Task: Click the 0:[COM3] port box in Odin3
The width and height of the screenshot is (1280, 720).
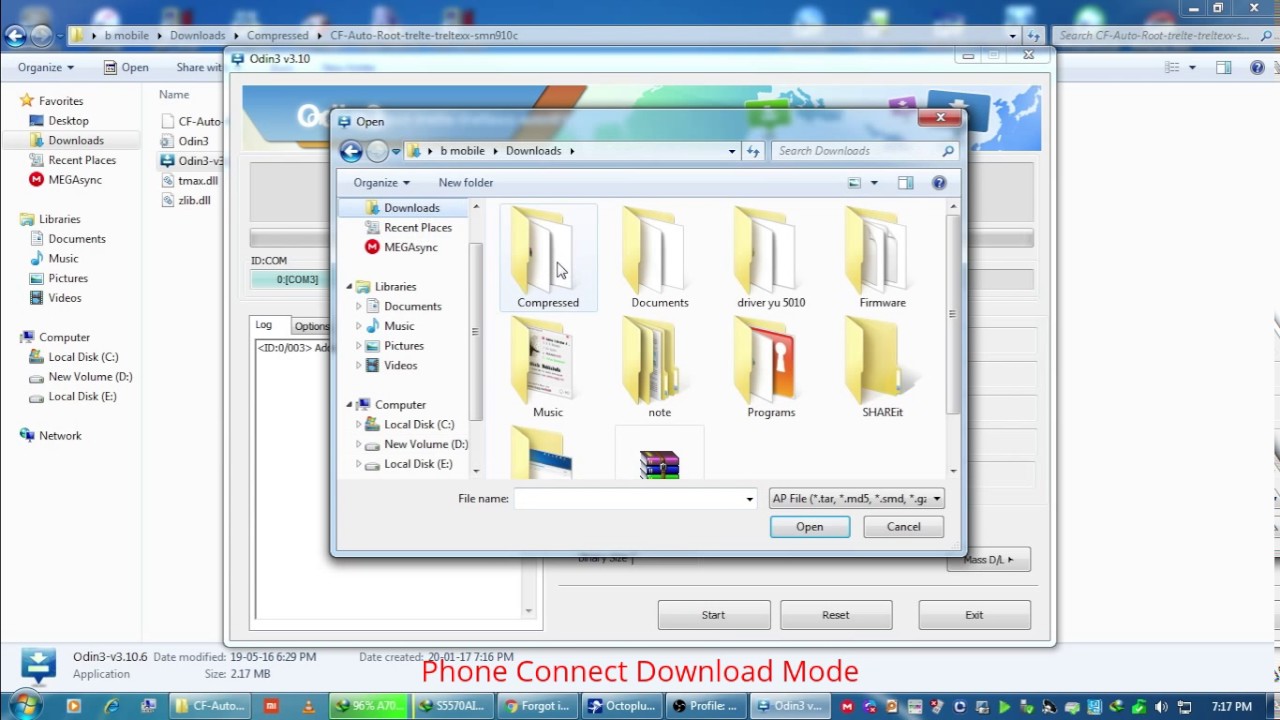Action: (290, 280)
